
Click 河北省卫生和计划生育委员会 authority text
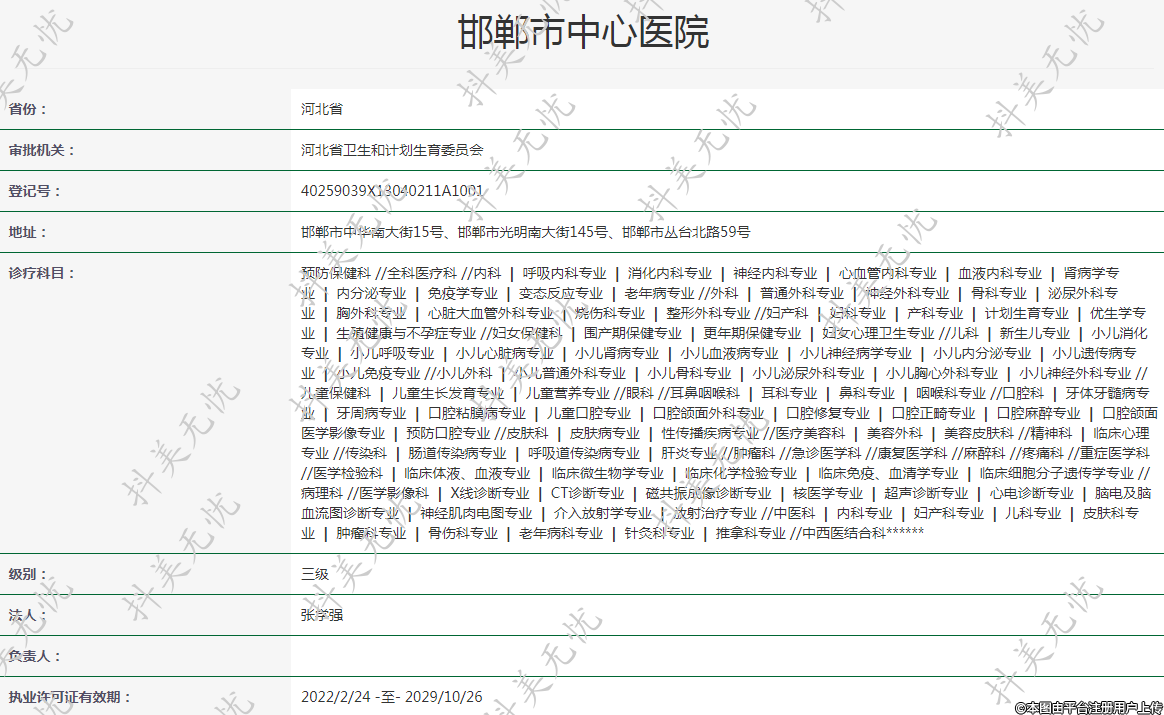[392, 150]
